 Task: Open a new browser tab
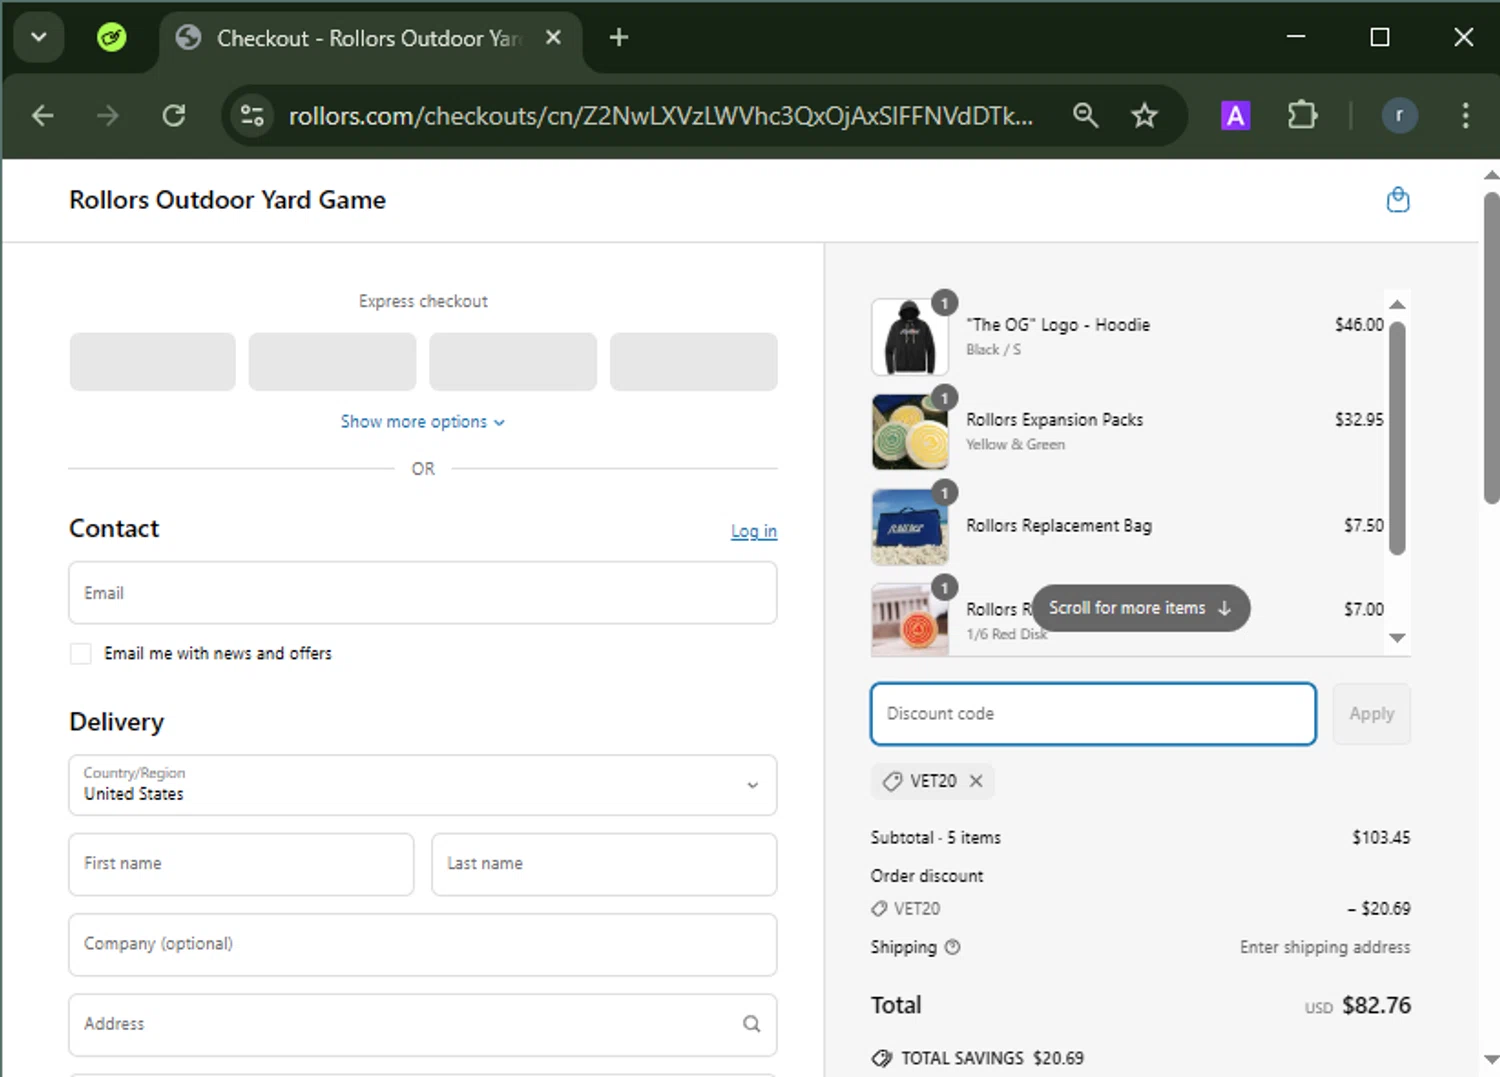(619, 37)
